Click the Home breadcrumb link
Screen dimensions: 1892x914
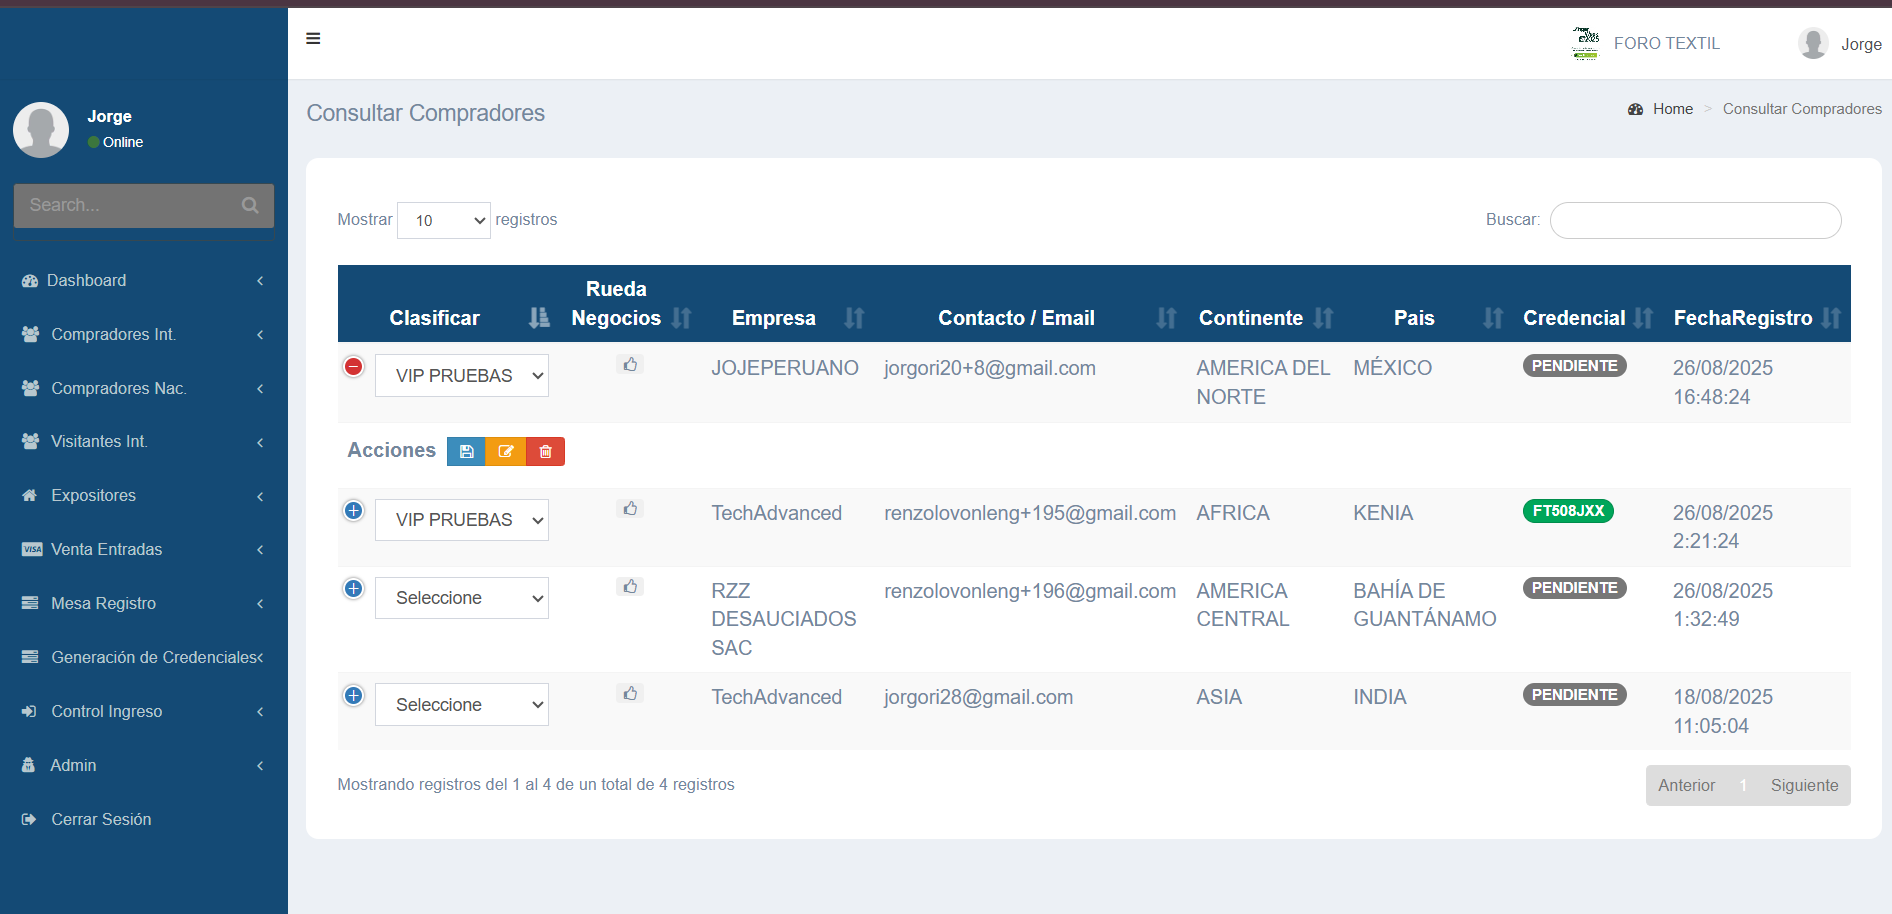pyautogui.click(x=1672, y=109)
